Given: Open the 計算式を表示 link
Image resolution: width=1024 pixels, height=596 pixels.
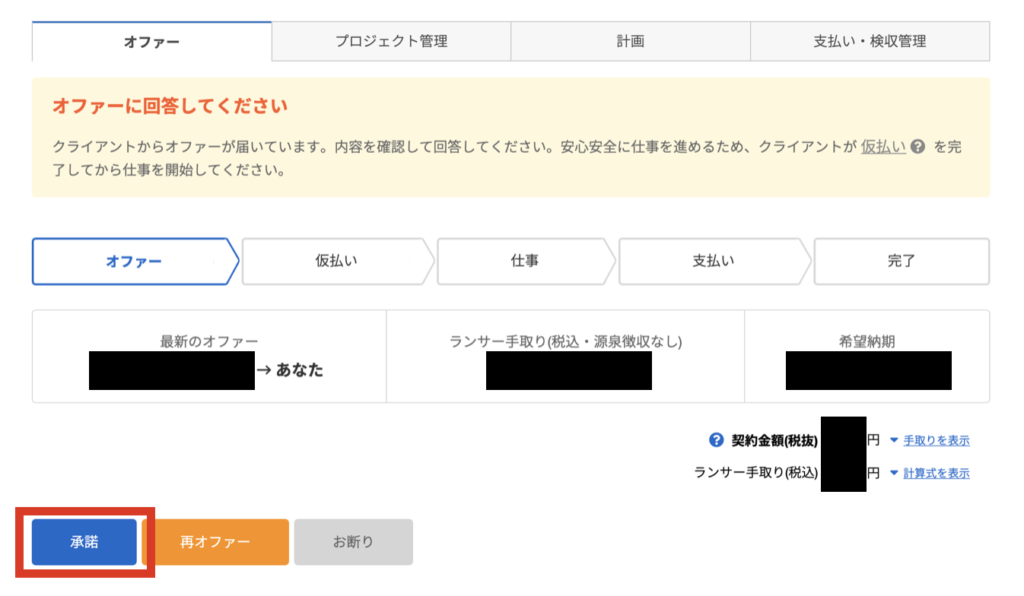Looking at the screenshot, I should (936, 473).
